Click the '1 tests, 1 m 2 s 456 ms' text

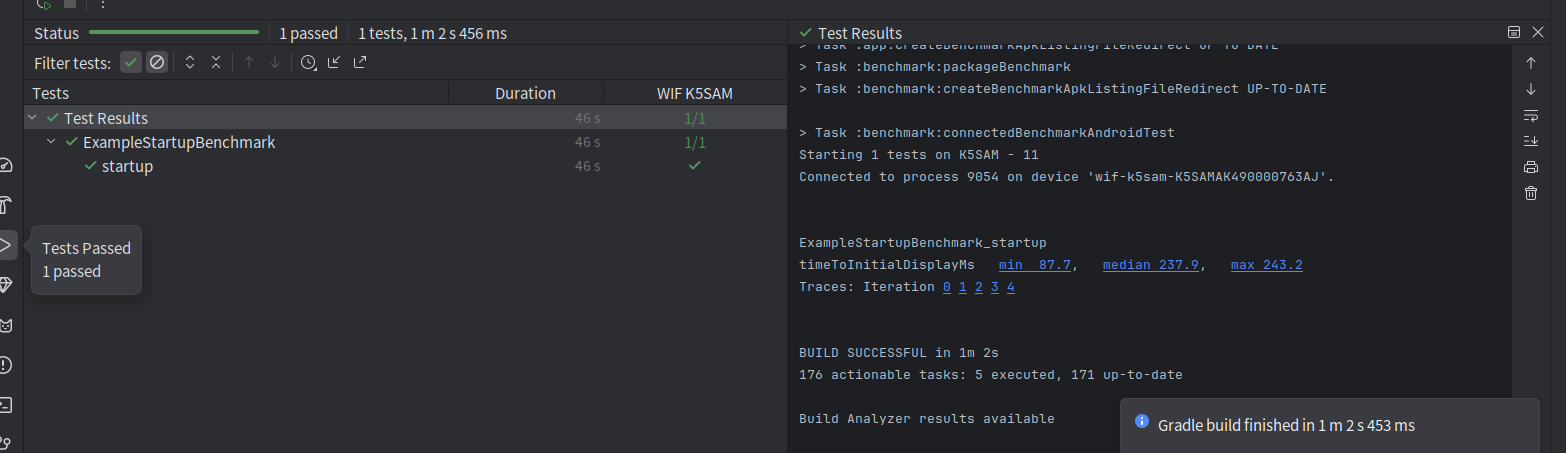(433, 33)
